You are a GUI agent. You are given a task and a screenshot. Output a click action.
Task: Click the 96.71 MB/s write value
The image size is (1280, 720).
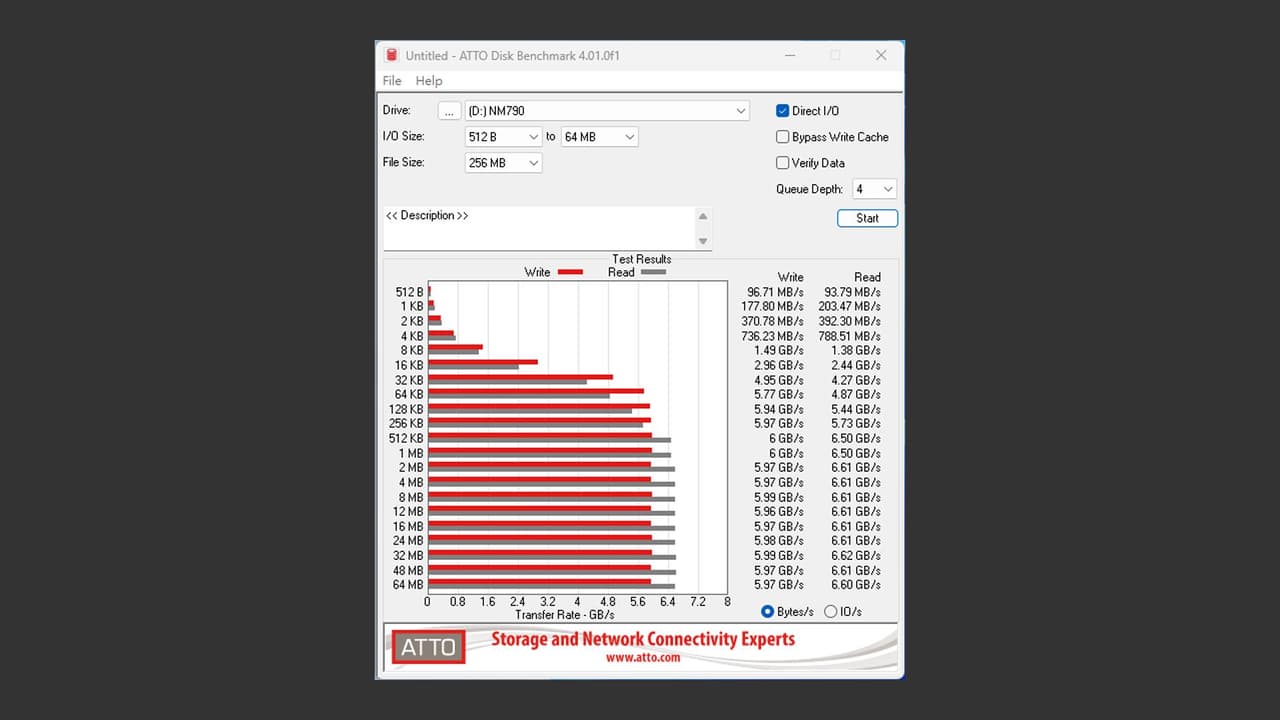[775, 292]
